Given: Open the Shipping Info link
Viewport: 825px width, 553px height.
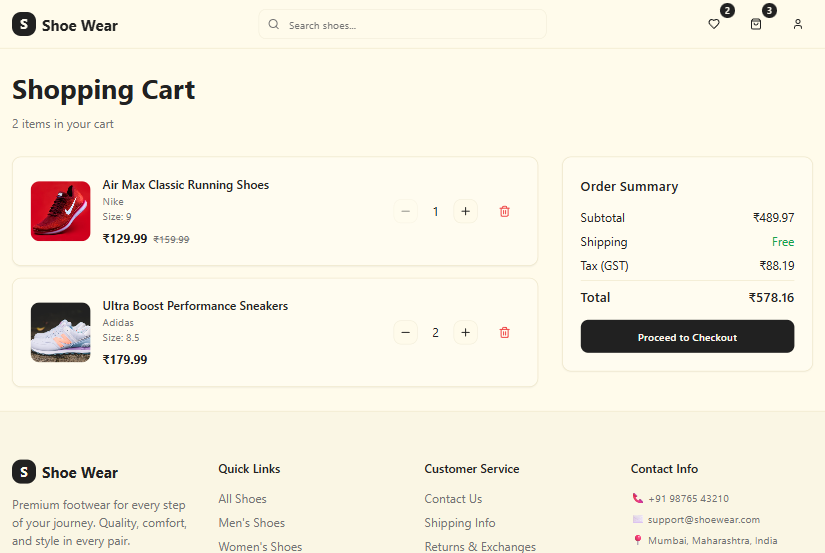Looking at the screenshot, I should coord(459,523).
